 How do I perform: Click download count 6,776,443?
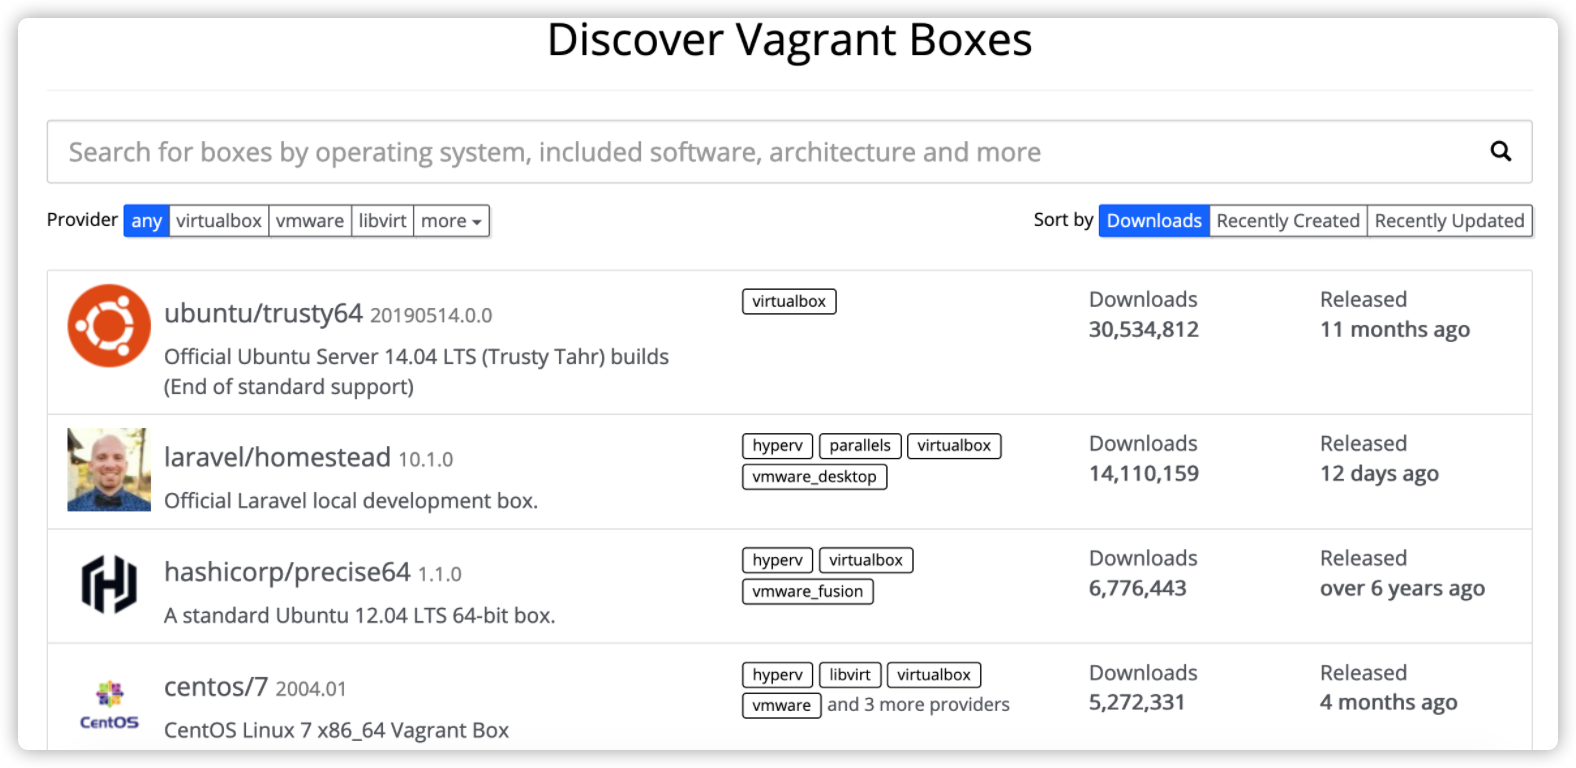coord(1138,589)
